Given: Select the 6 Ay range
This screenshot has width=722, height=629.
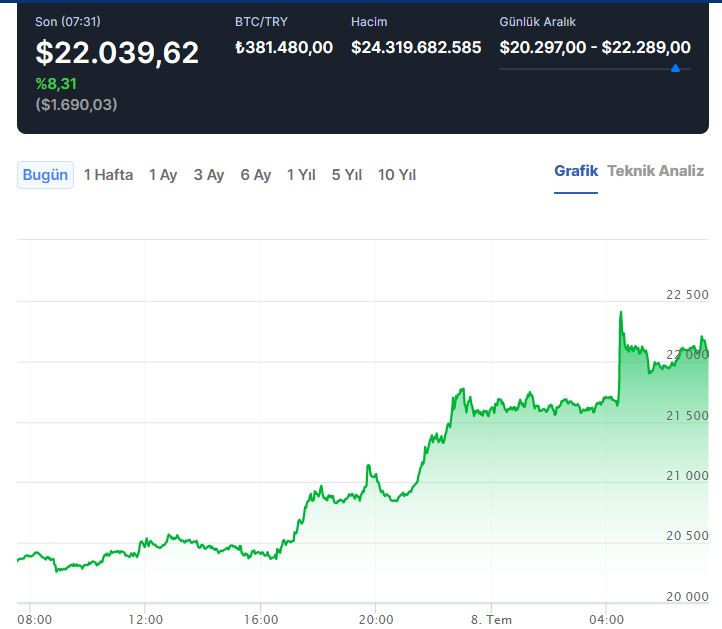Looking at the screenshot, I should point(256,175).
